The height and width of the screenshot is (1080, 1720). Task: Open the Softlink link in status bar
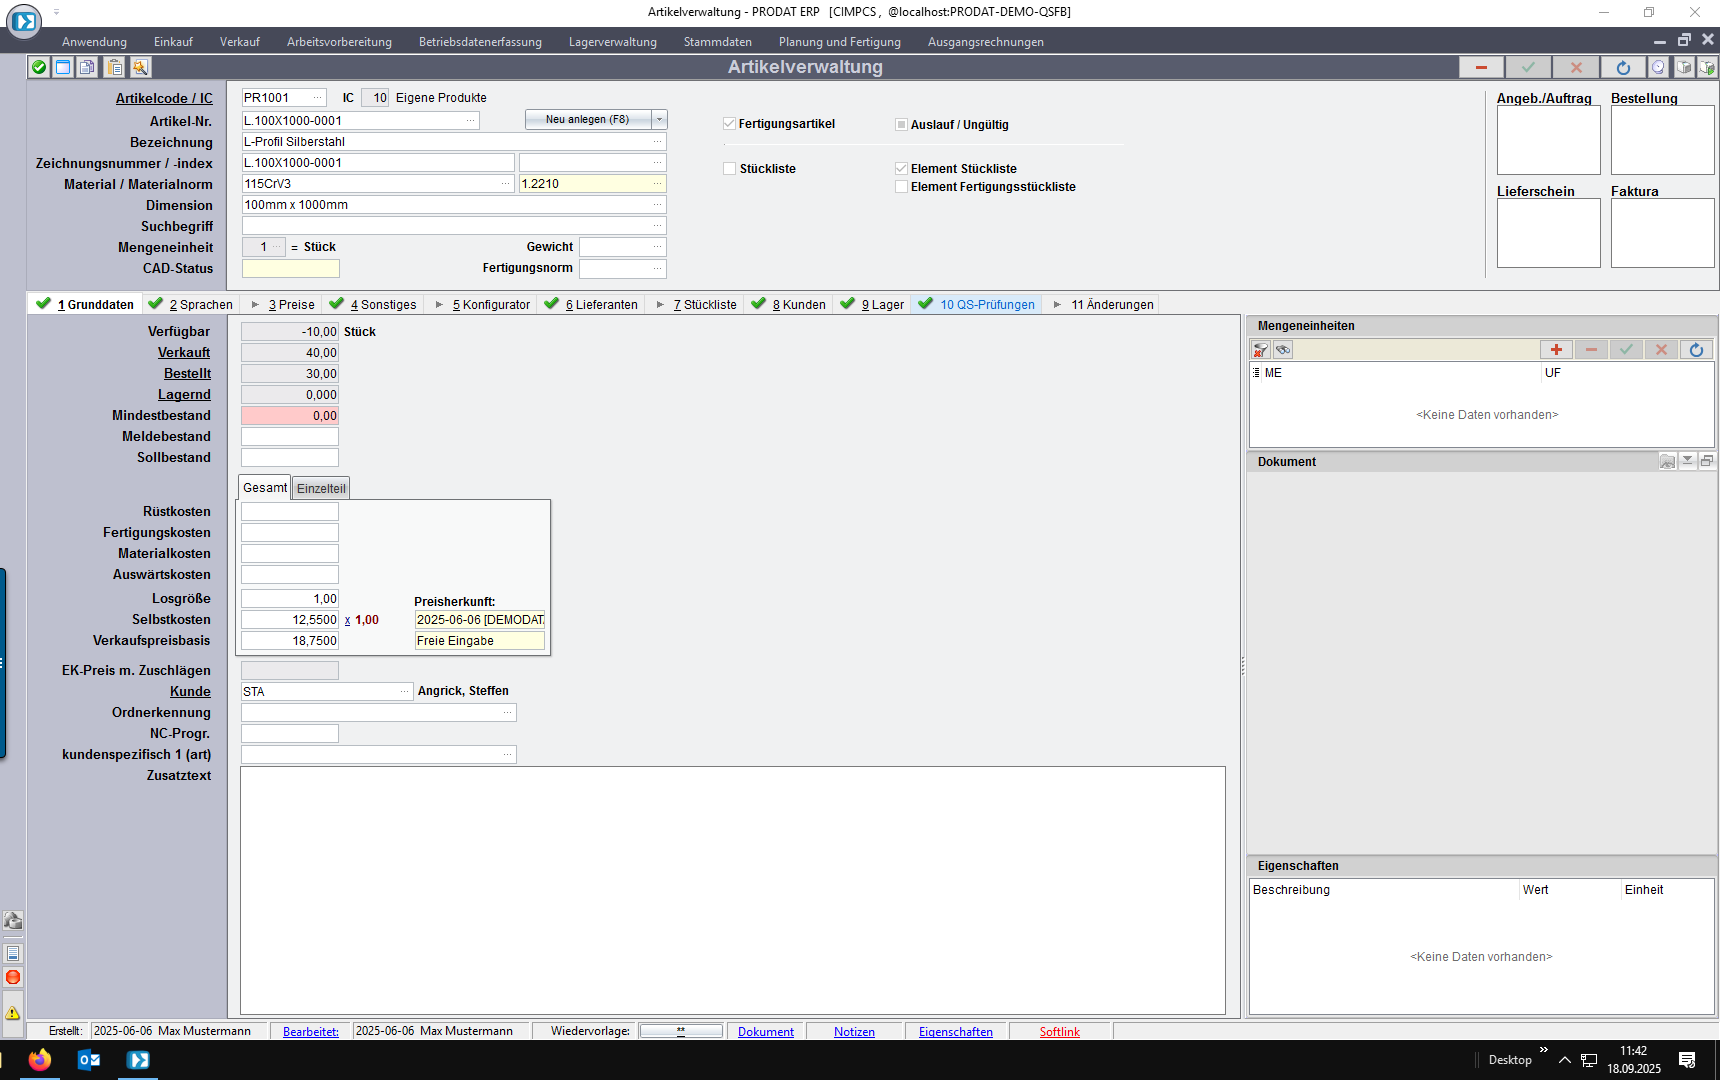click(x=1059, y=1032)
